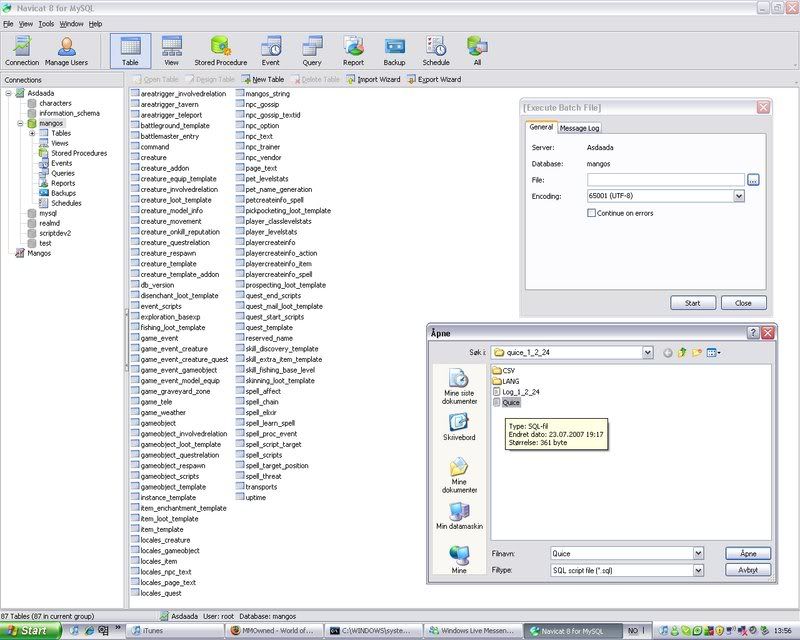Open the Connection toolbar icon
This screenshot has height=640, width=800.
click(22, 51)
